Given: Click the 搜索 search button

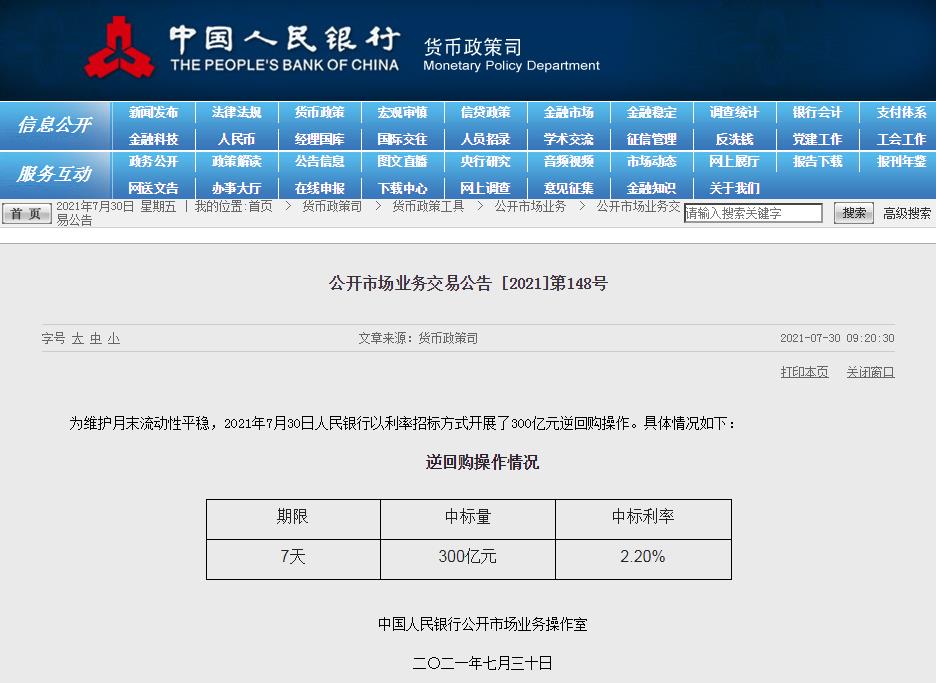Looking at the screenshot, I should (x=853, y=213).
